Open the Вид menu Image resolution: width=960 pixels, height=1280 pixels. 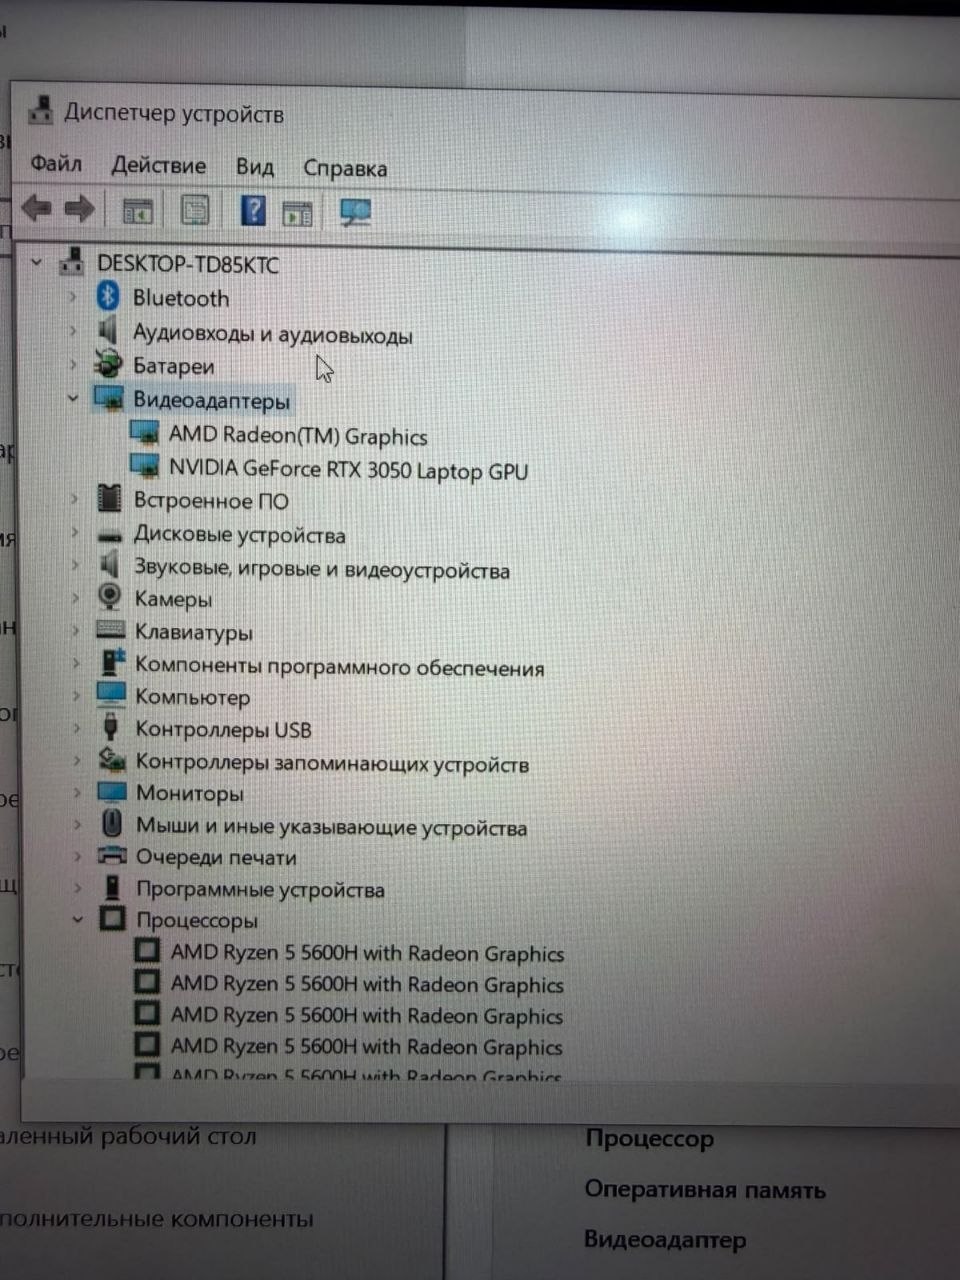[255, 166]
